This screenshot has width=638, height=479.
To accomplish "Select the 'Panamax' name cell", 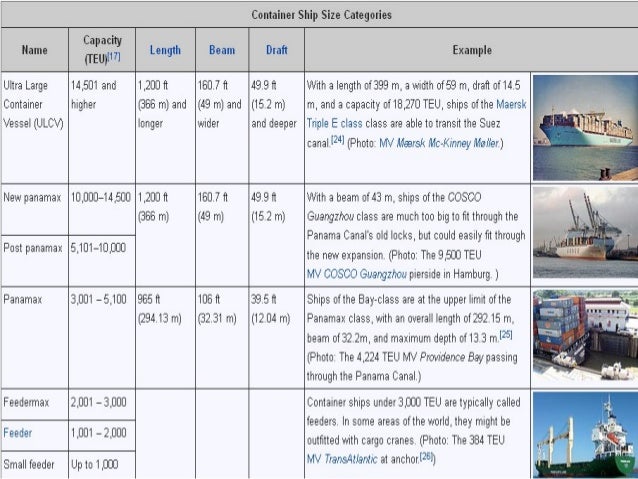I will coord(35,337).
